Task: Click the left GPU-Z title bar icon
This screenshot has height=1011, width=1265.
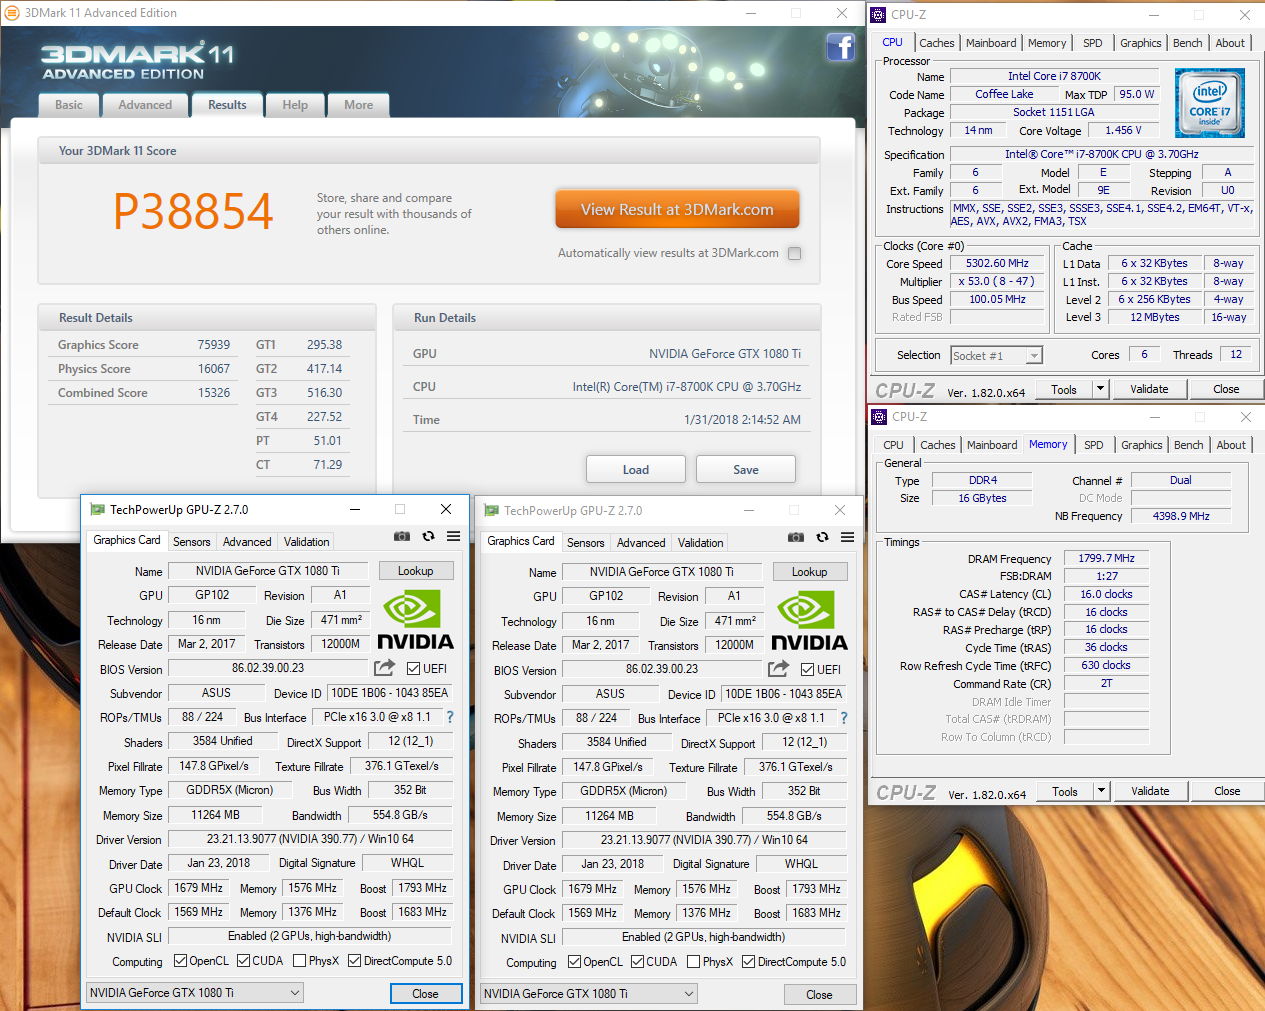Action: [x=97, y=509]
